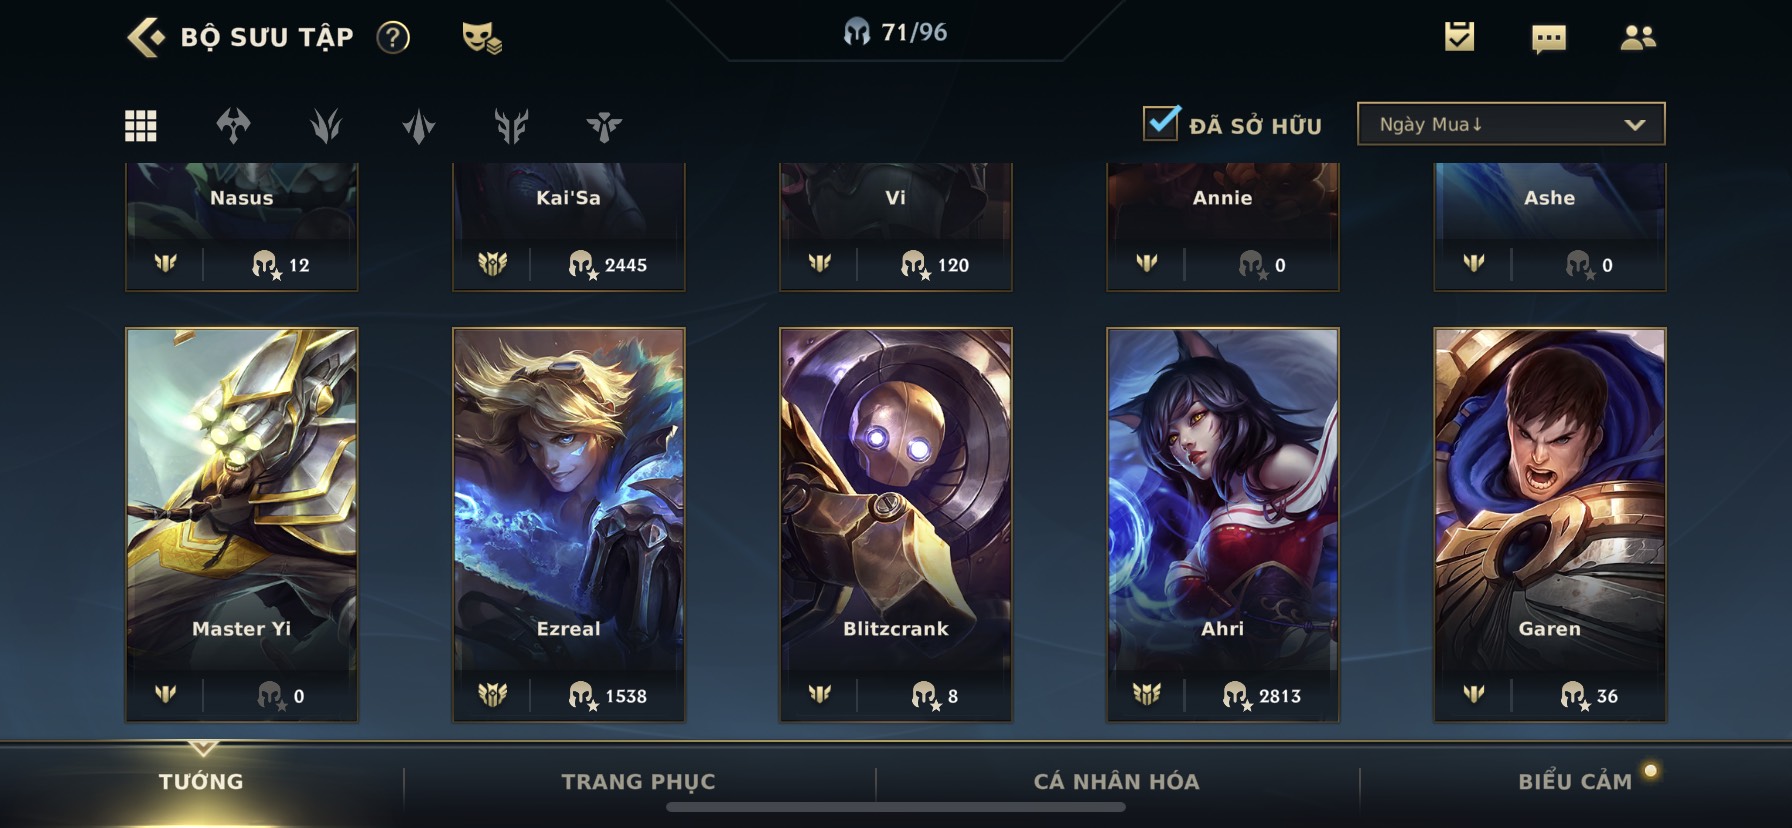Filter champions by the last role icon
Image resolution: width=1792 pixels, height=828 pixels.
604,126
